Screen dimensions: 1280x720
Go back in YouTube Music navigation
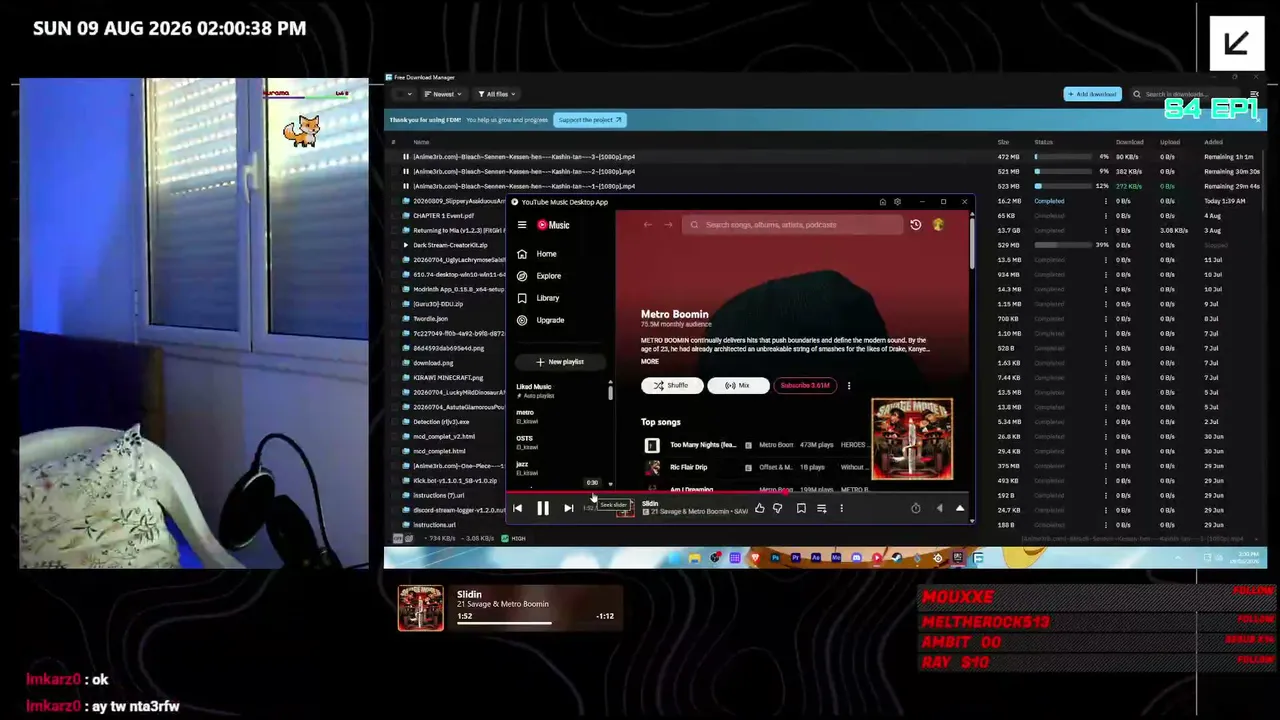pos(648,225)
